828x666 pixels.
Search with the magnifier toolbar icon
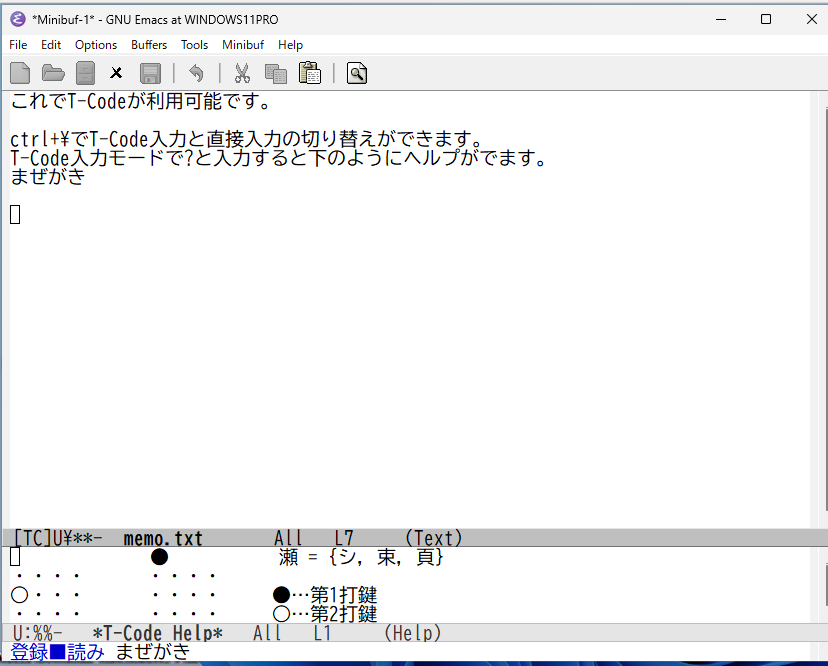pyautogui.click(x=357, y=73)
